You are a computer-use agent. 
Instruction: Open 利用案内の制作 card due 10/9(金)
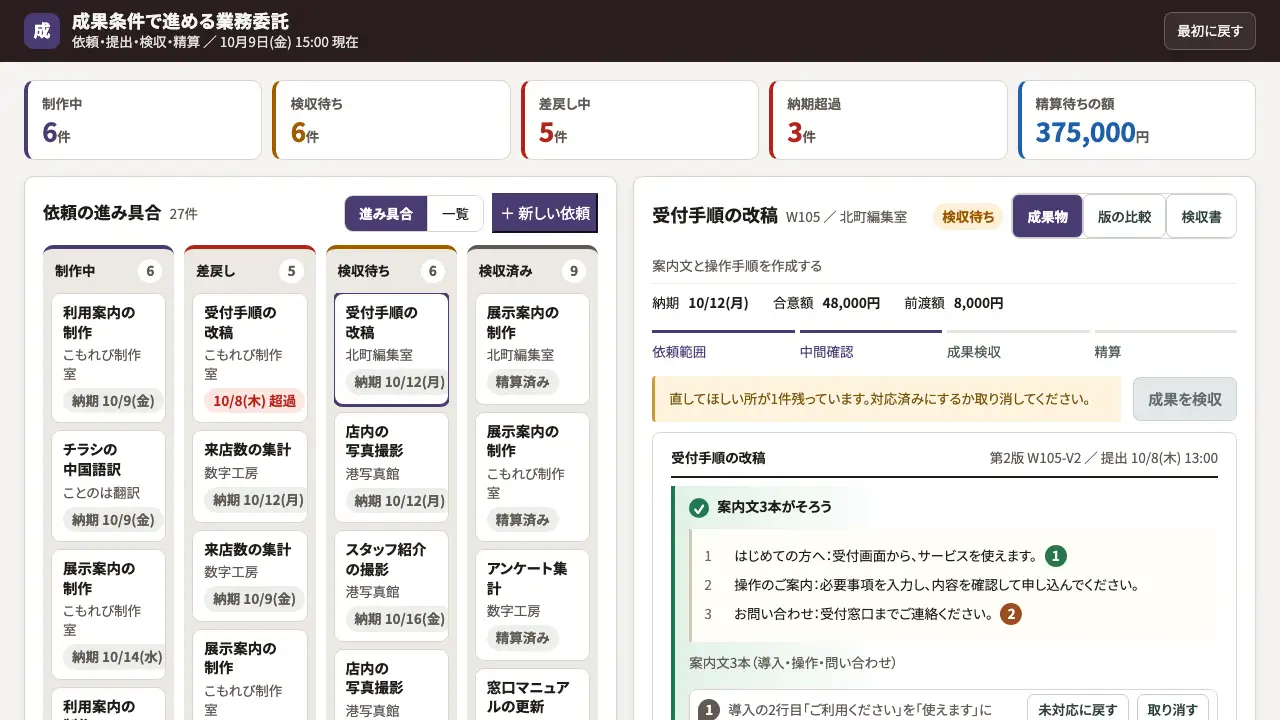tap(108, 358)
